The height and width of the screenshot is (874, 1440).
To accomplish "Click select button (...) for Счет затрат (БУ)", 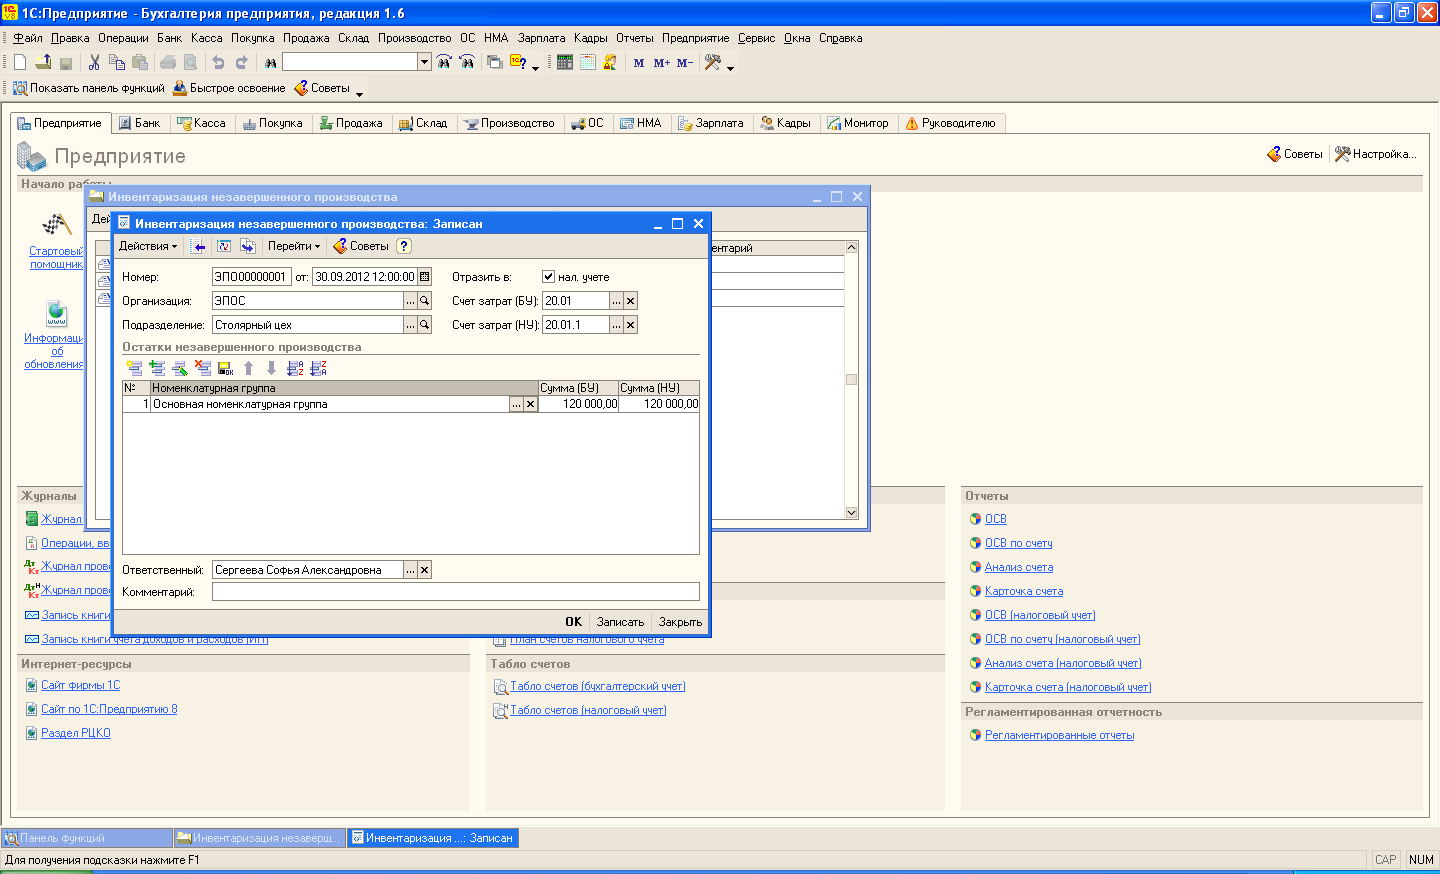I will tap(616, 301).
